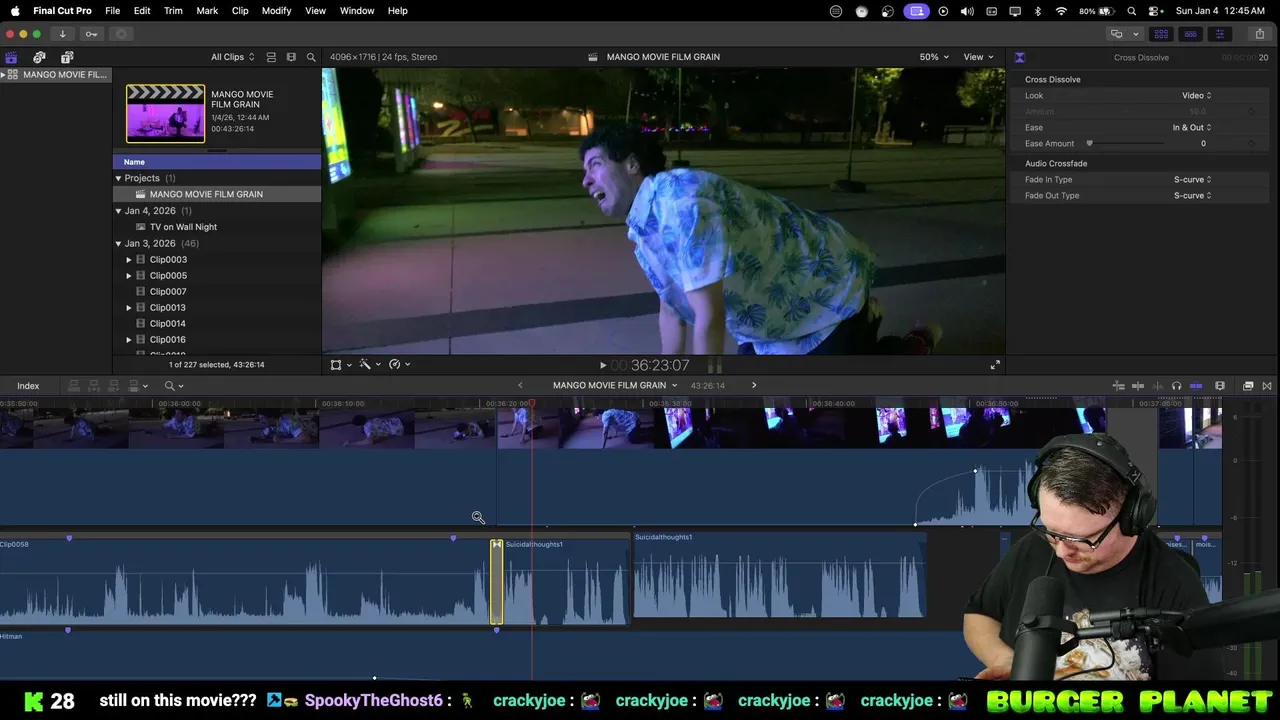Change the Look Video dropdown
Screen dimensions: 1280x720
coord(1197,96)
